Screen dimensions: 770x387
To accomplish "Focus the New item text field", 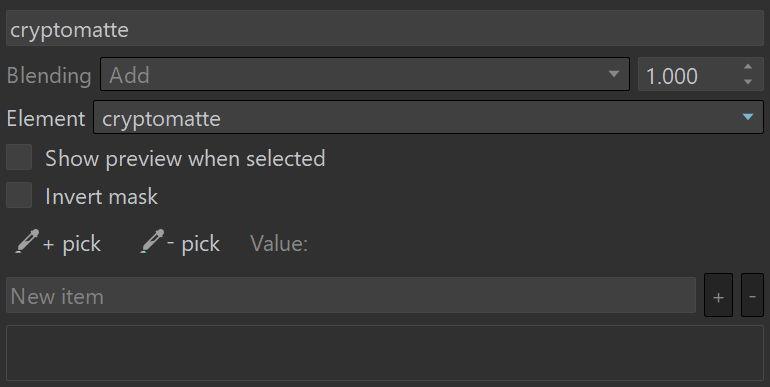I will point(351,295).
